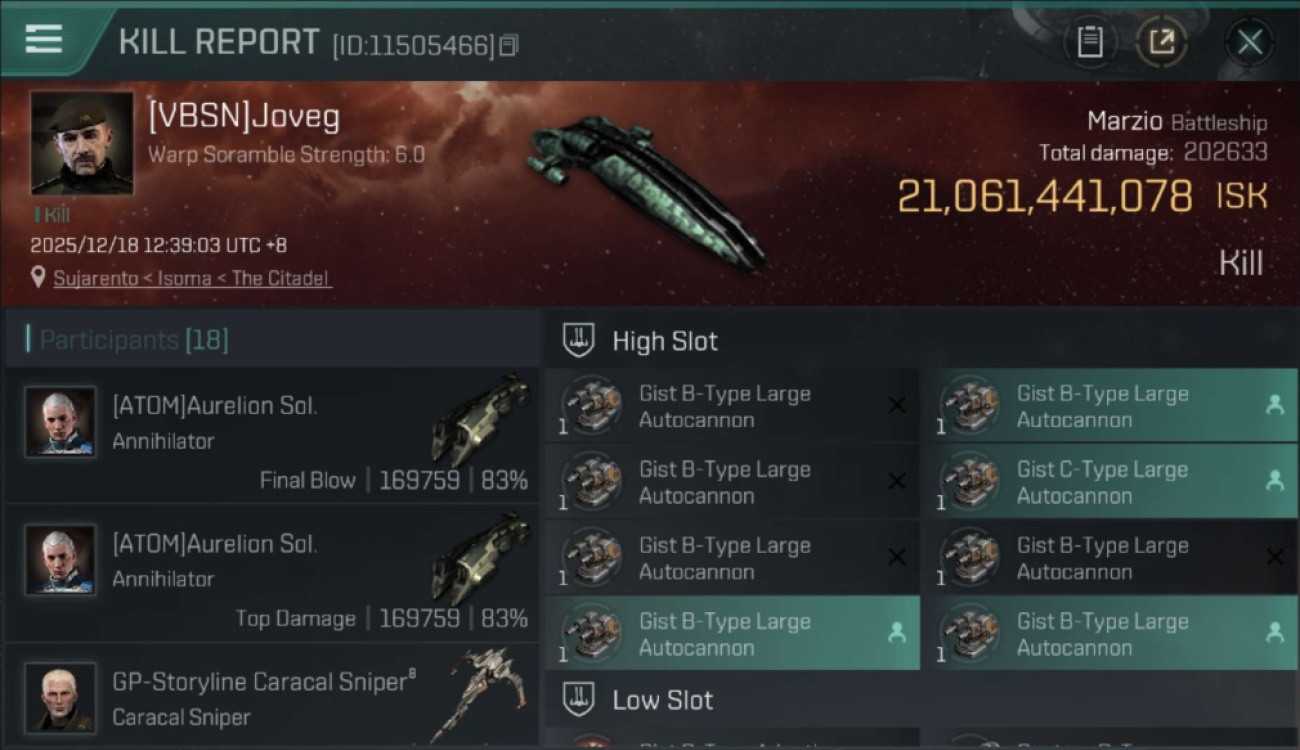Image resolution: width=1300 pixels, height=750 pixels.
Task: Copy the kill report ID icon
Action: click(x=509, y=46)
